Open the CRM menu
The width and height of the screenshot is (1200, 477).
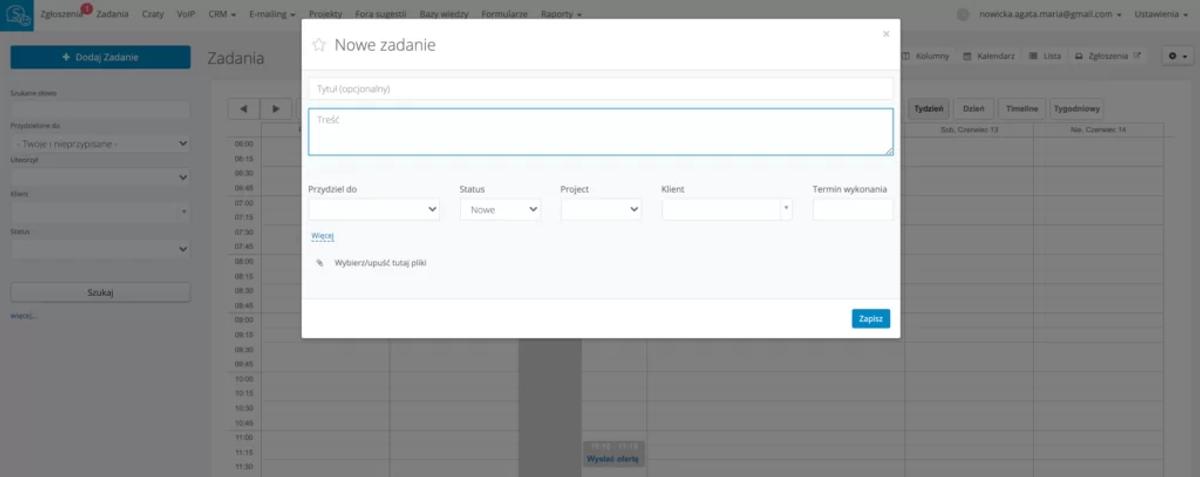click(222, 15)
